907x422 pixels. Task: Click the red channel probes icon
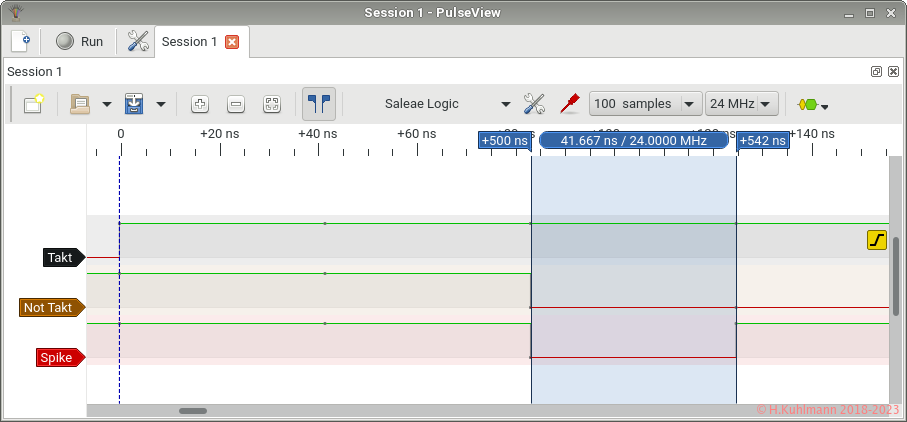569,104
